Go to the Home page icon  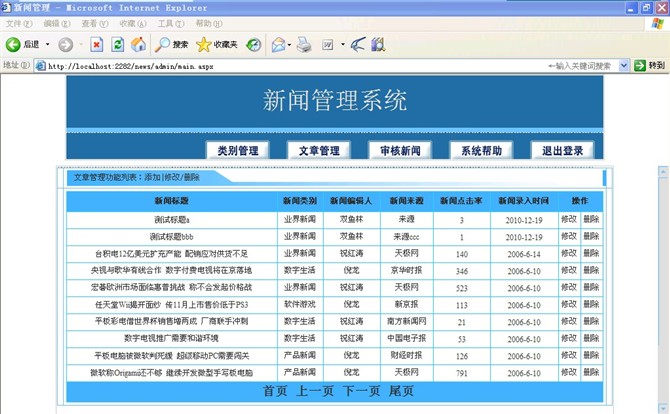click(138, 44)
